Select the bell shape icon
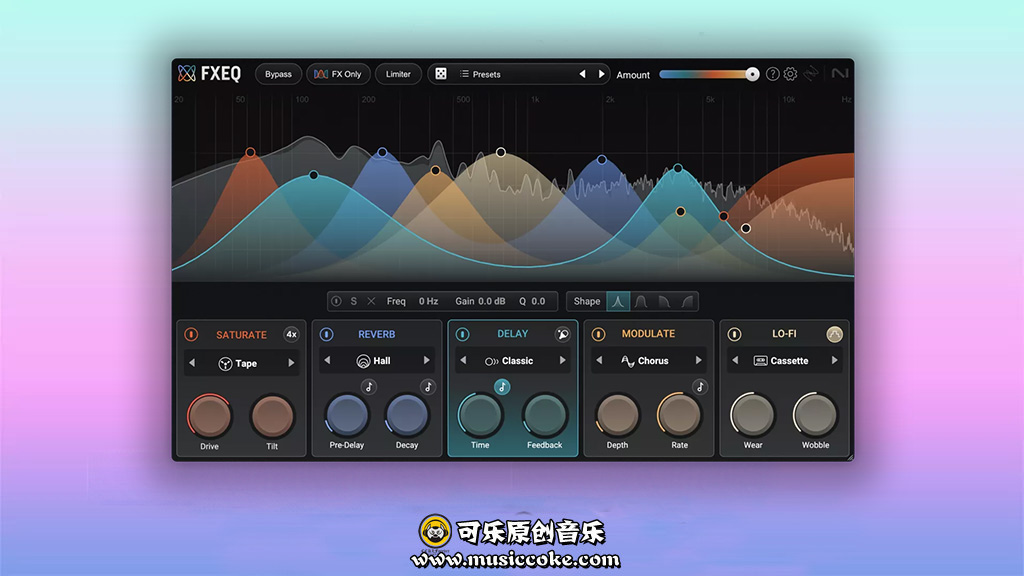Screen dimensions: 1024x576 tap(618, 301)
